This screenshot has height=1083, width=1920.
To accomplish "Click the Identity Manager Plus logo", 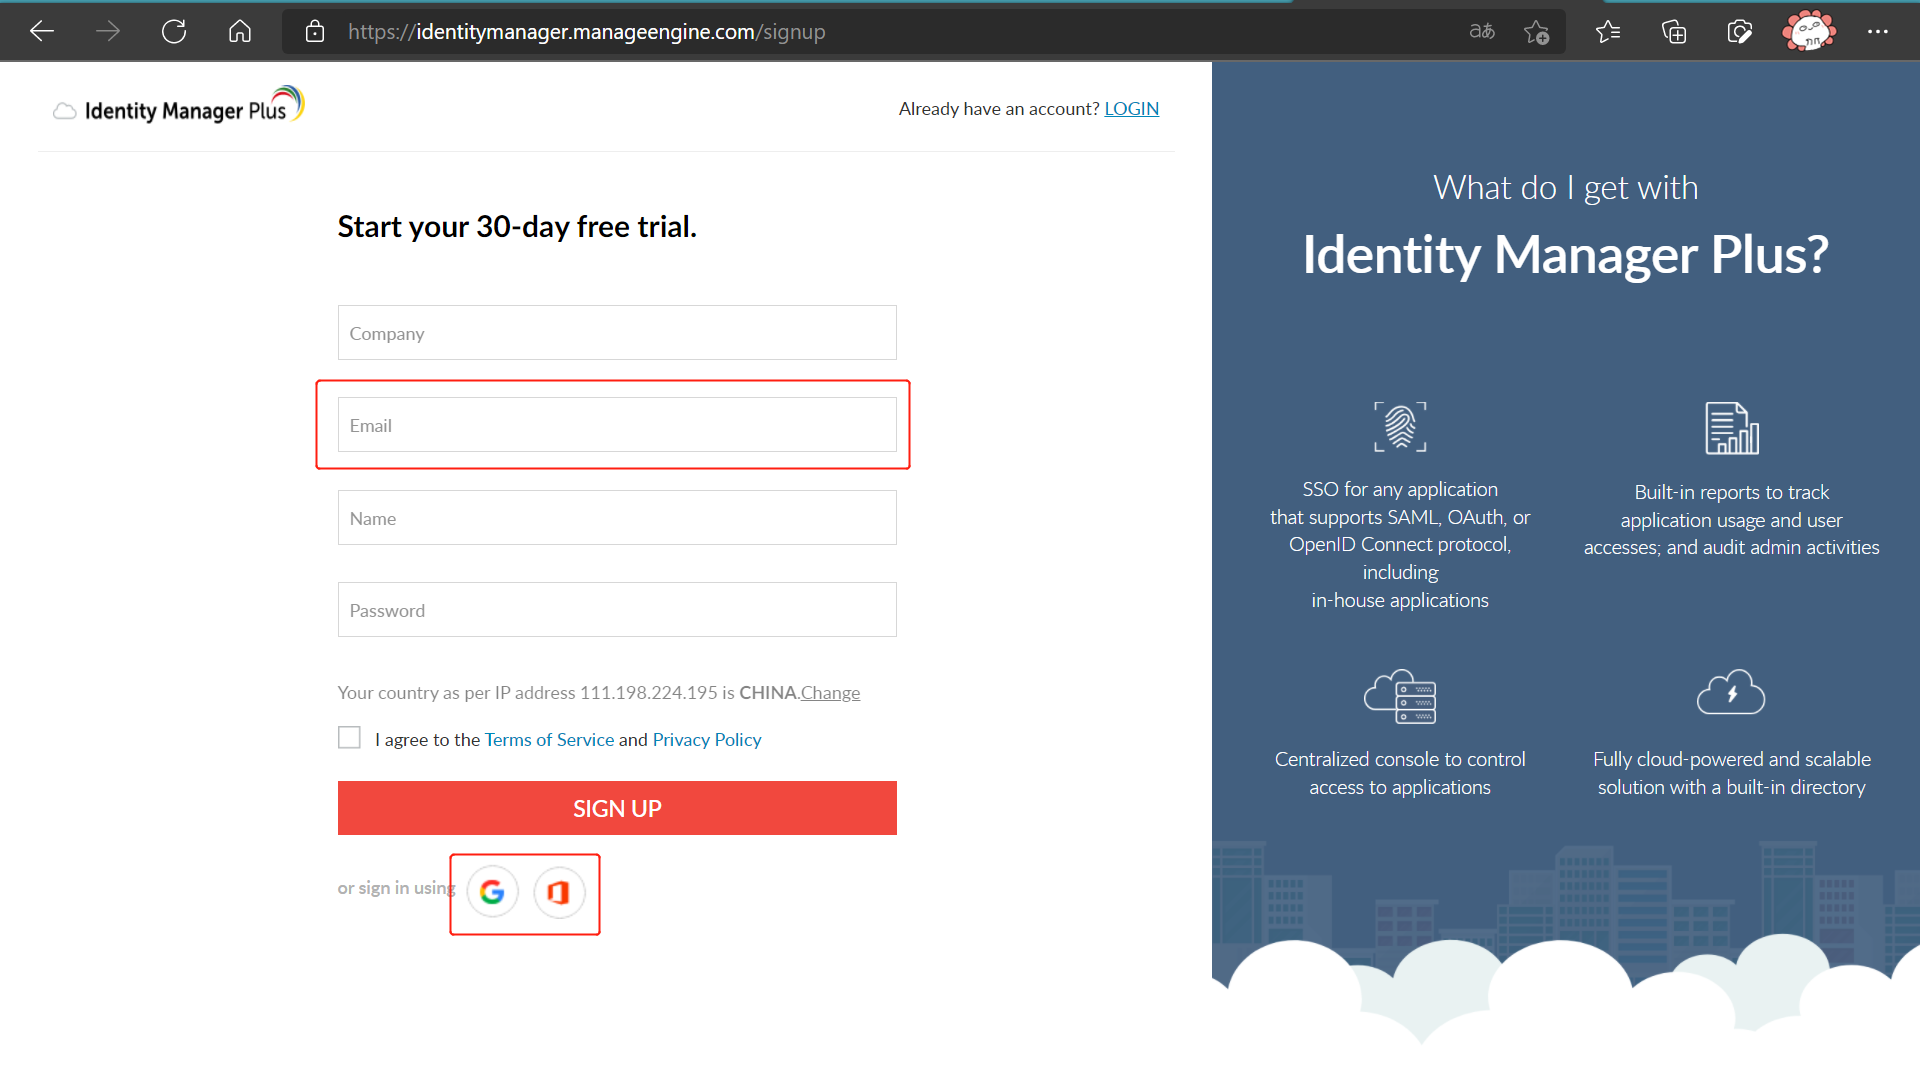I will [180, 108].
